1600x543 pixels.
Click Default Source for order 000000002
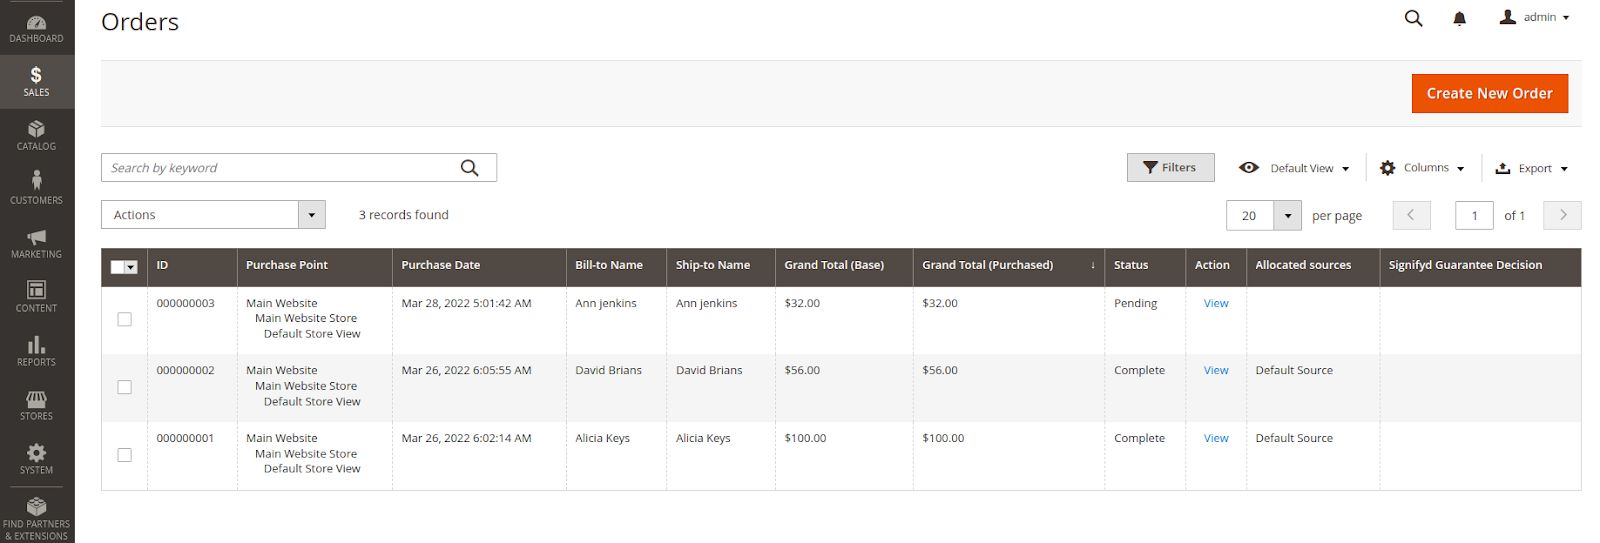[x=1294, y=370]
